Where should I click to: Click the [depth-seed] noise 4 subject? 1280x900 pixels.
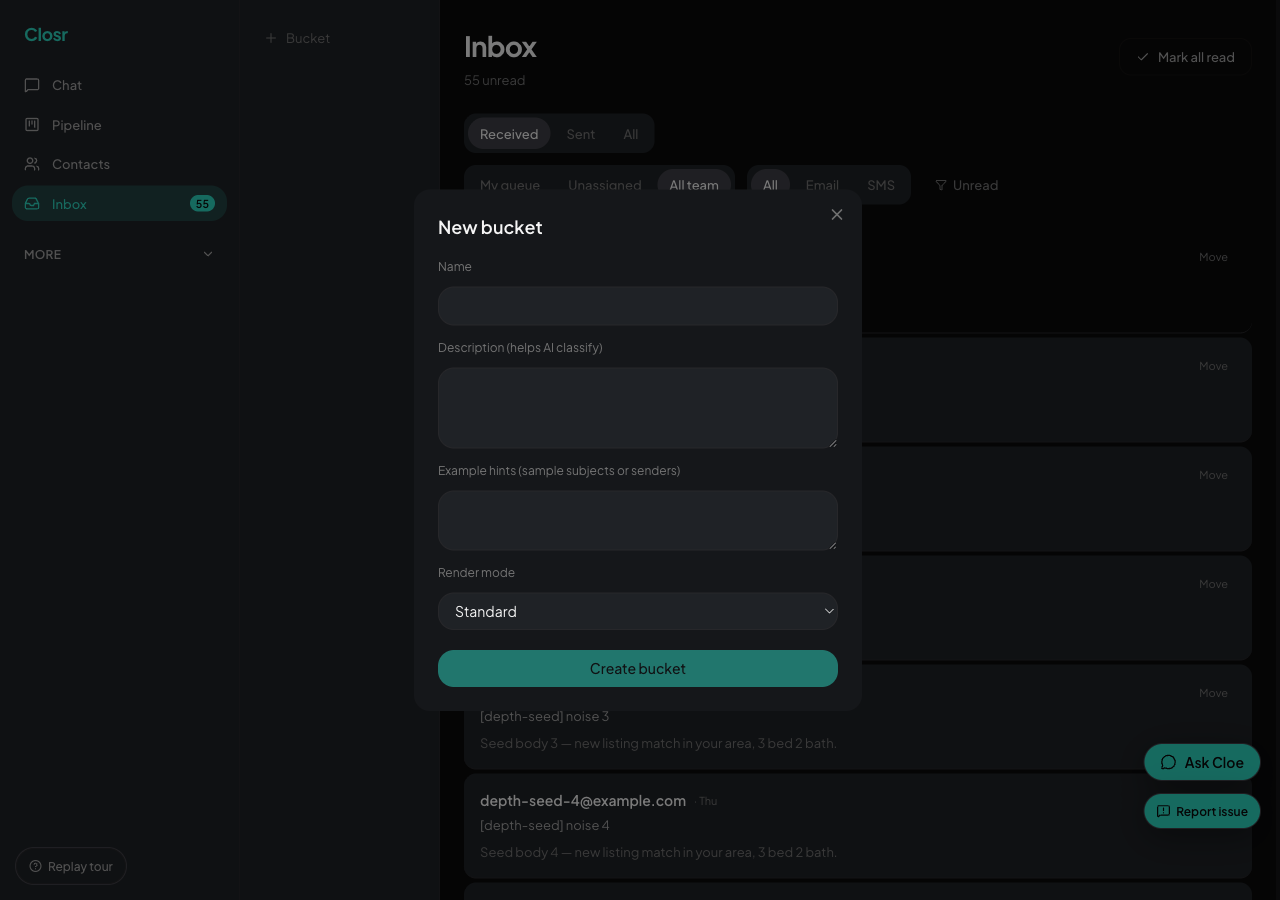pos(544,825)
